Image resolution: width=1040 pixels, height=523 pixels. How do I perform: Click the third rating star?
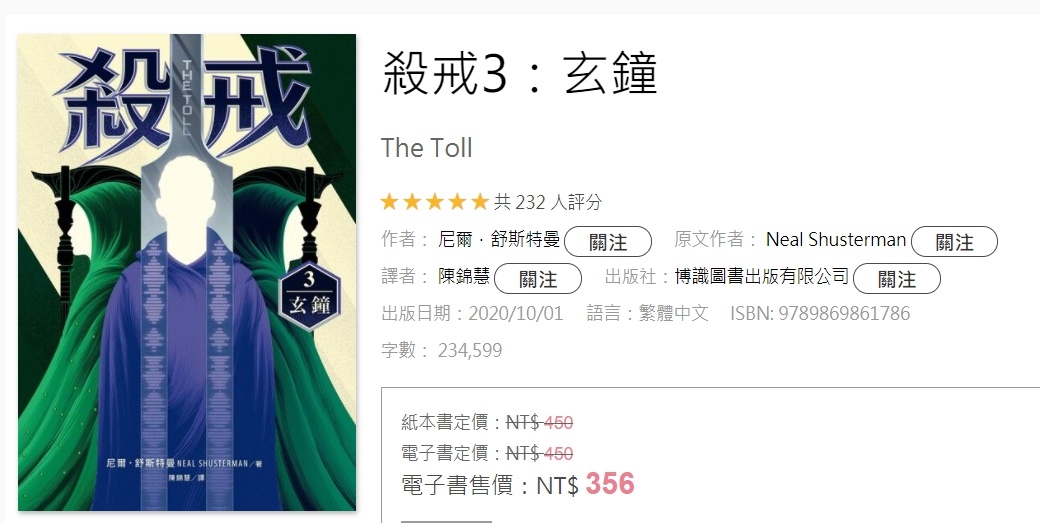tap(434, 202)
